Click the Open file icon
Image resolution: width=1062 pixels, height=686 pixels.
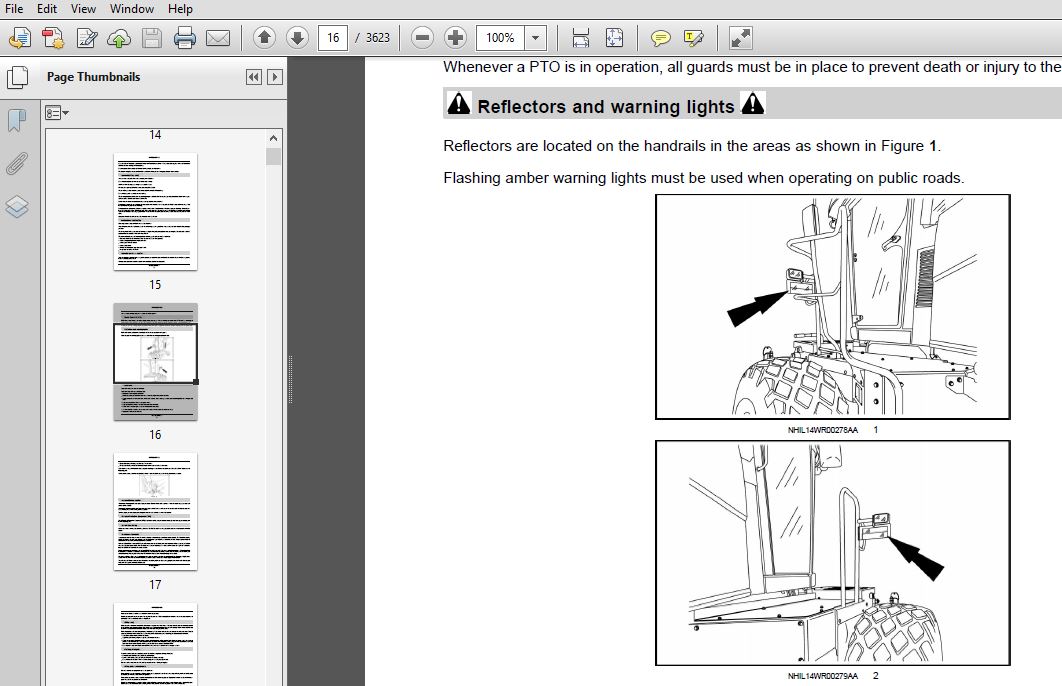click(x=20, y=38)
